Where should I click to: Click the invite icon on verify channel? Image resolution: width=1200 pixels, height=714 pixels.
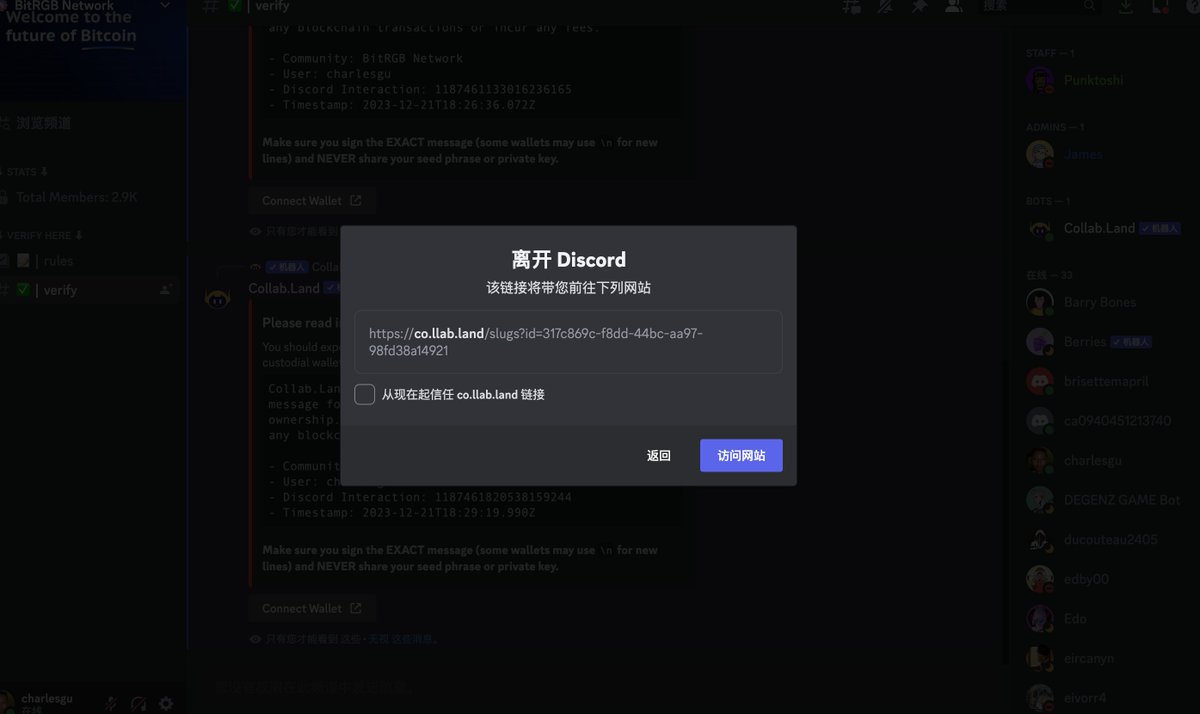(165, 290)
